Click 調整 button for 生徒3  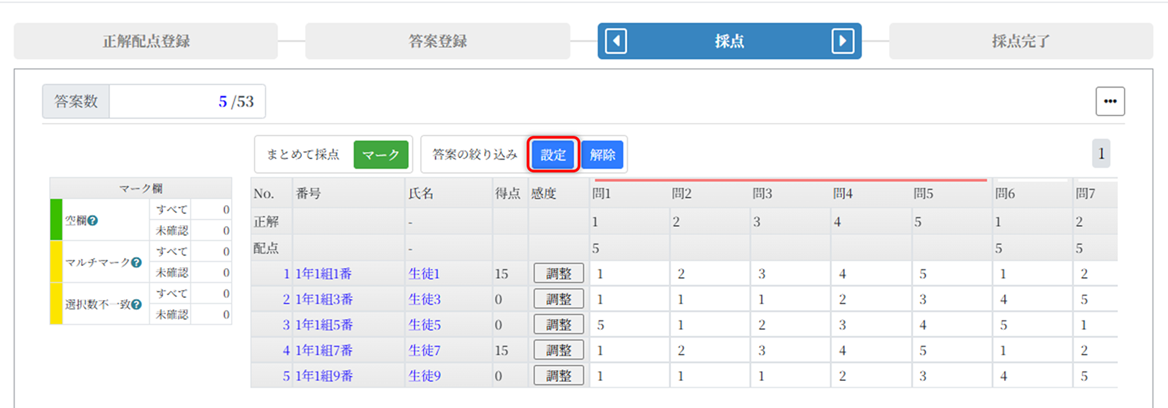559,299
